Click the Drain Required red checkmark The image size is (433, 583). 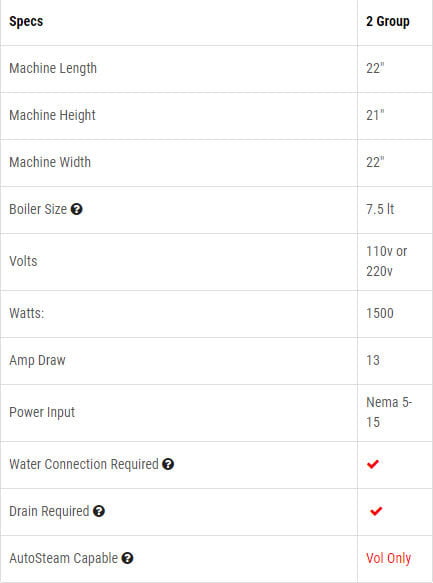tap(376, 511)
